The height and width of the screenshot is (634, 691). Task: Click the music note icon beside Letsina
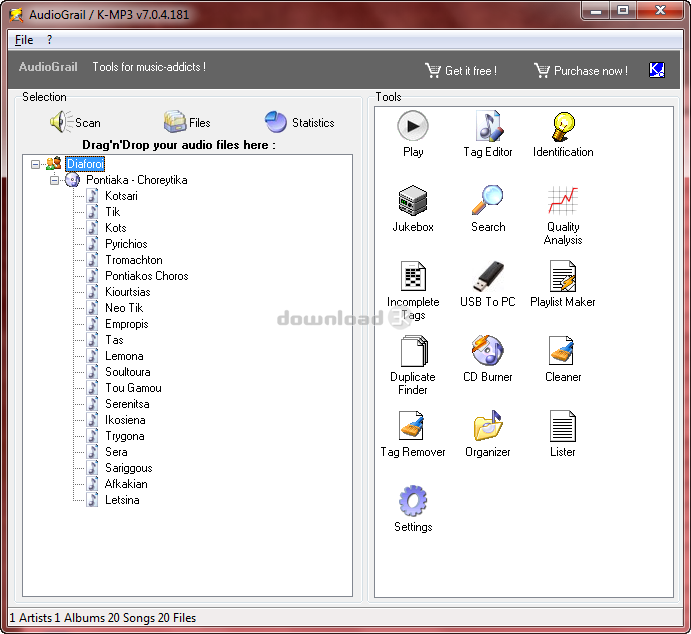tap(92, 500)
